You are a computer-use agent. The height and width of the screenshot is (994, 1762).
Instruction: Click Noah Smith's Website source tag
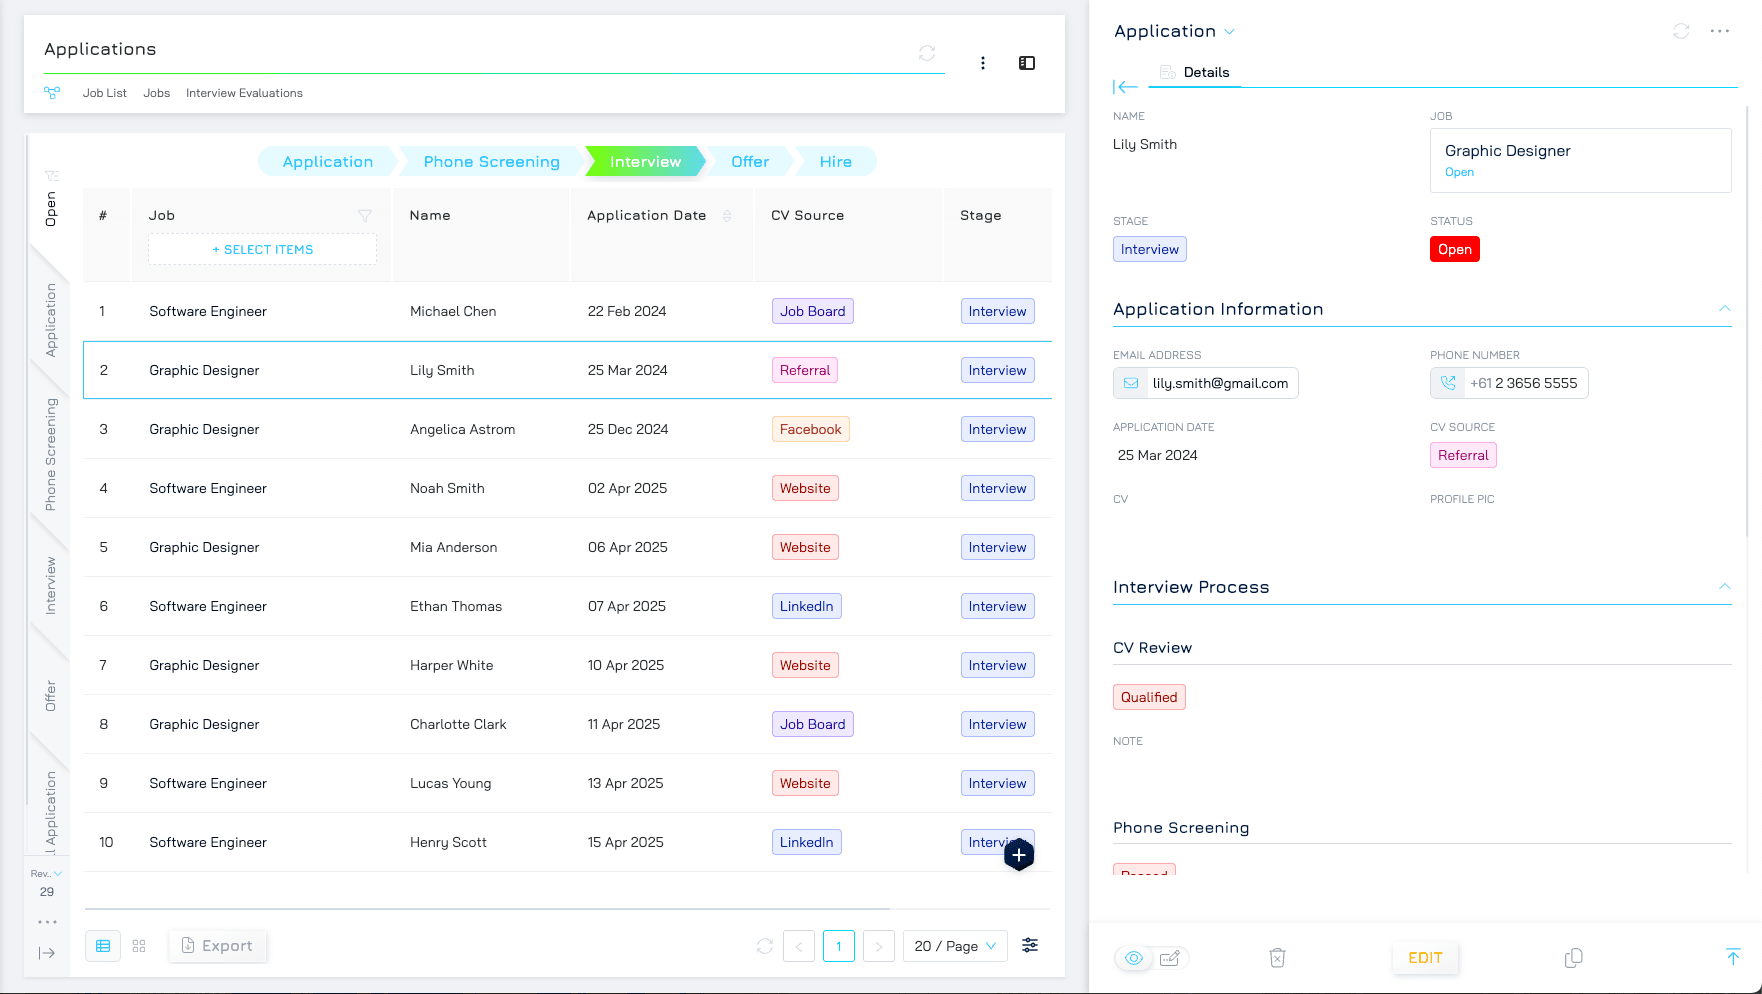click(805, 488)
